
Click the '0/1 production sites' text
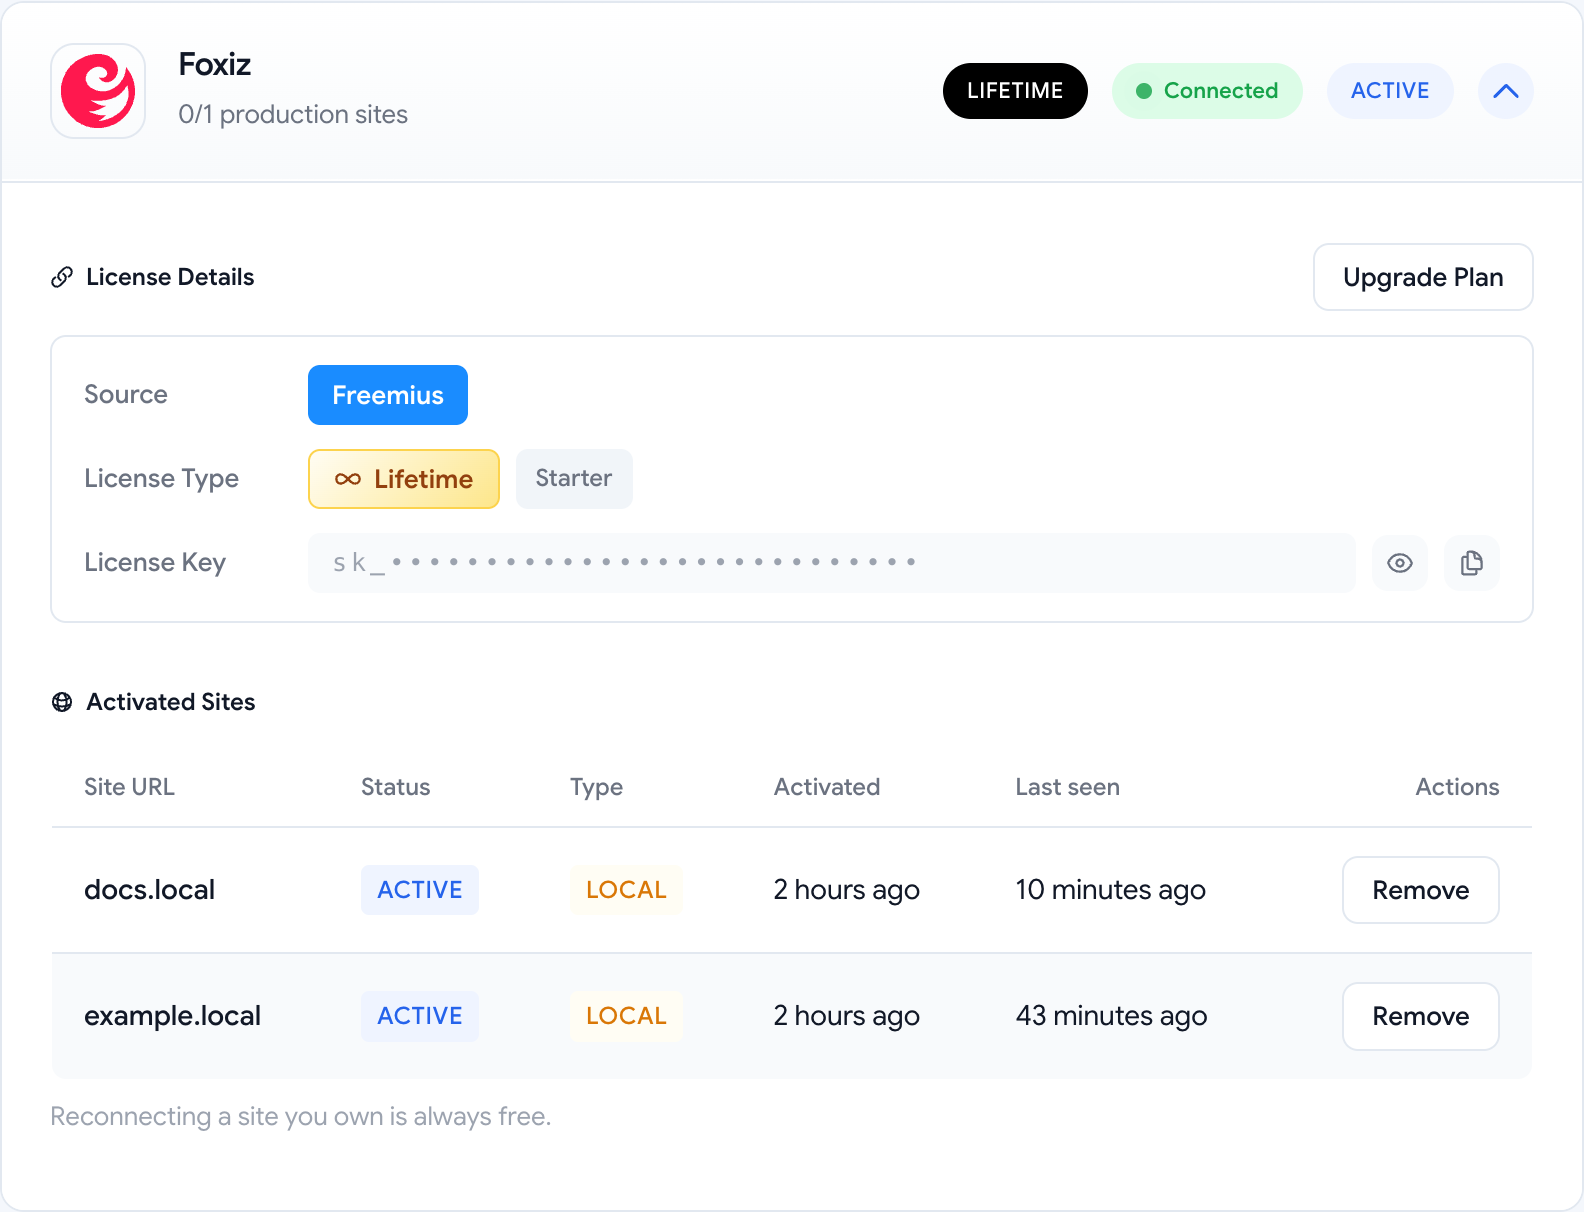[x=293, y=115]
